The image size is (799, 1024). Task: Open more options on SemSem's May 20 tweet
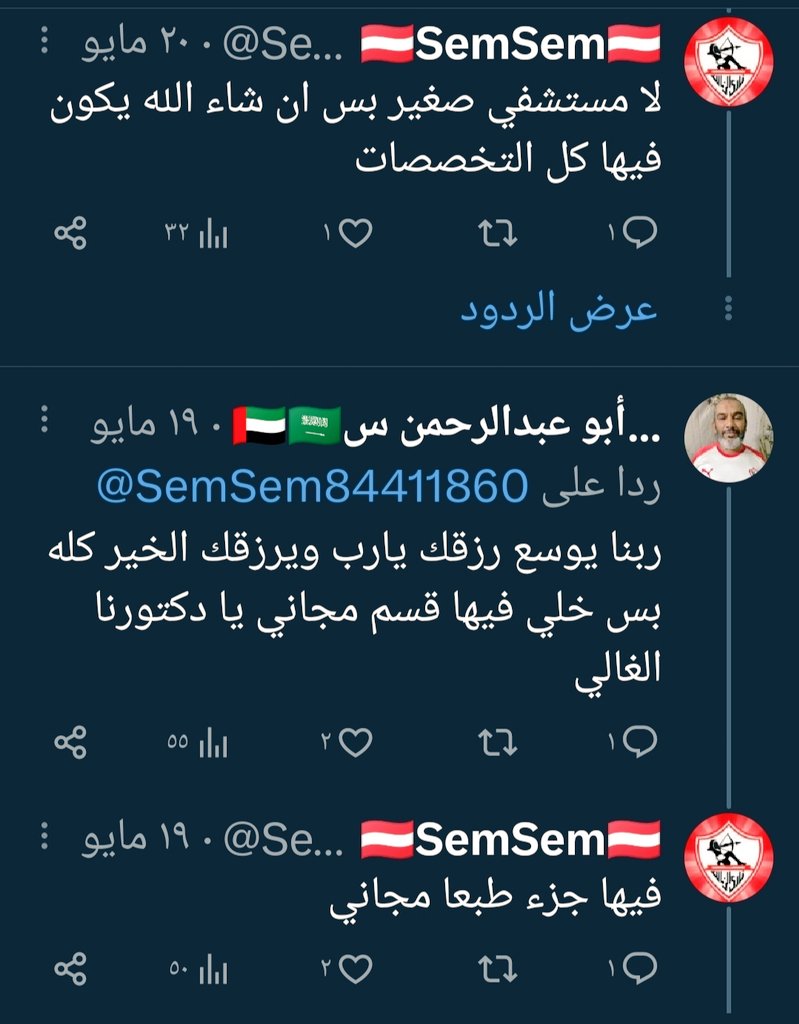point(44,40)
